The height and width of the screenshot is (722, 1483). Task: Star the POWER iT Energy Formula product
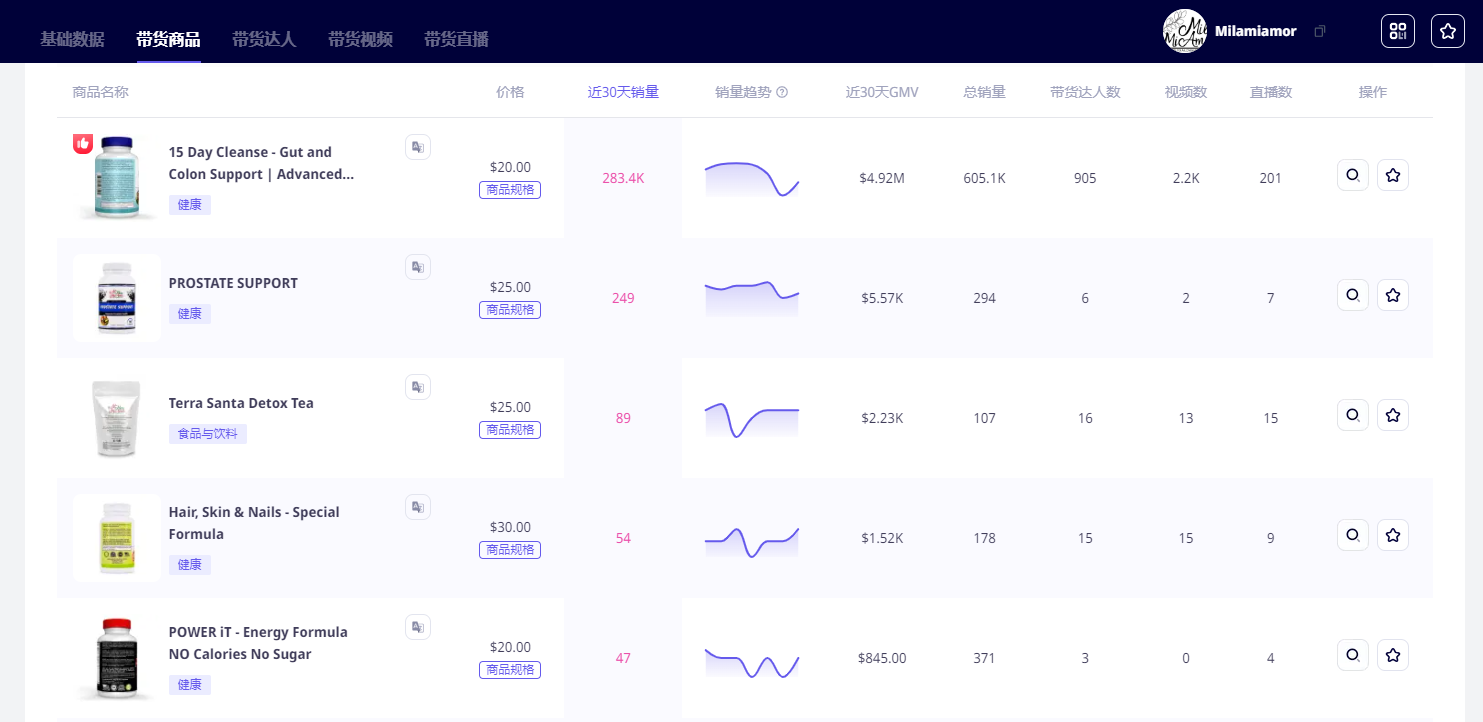point(1392,655)
